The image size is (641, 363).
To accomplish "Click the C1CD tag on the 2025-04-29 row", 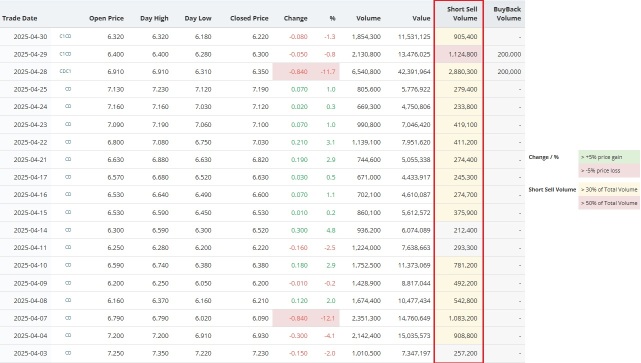I will [65, 54].
